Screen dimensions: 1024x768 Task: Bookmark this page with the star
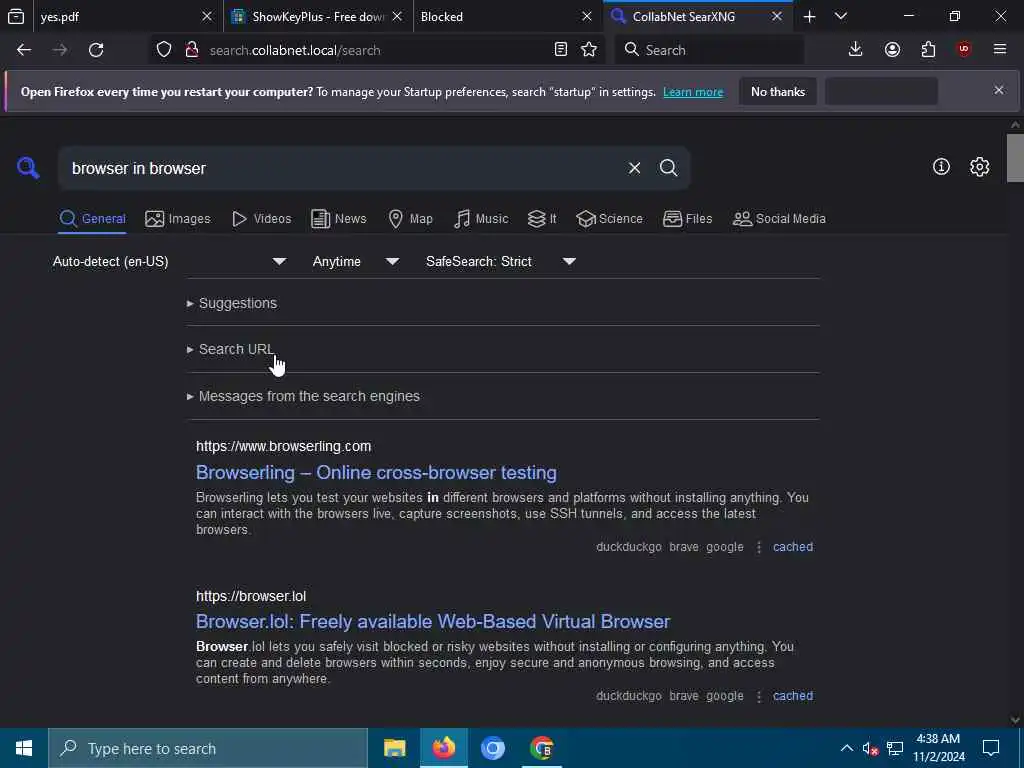(x=589, y=50)
